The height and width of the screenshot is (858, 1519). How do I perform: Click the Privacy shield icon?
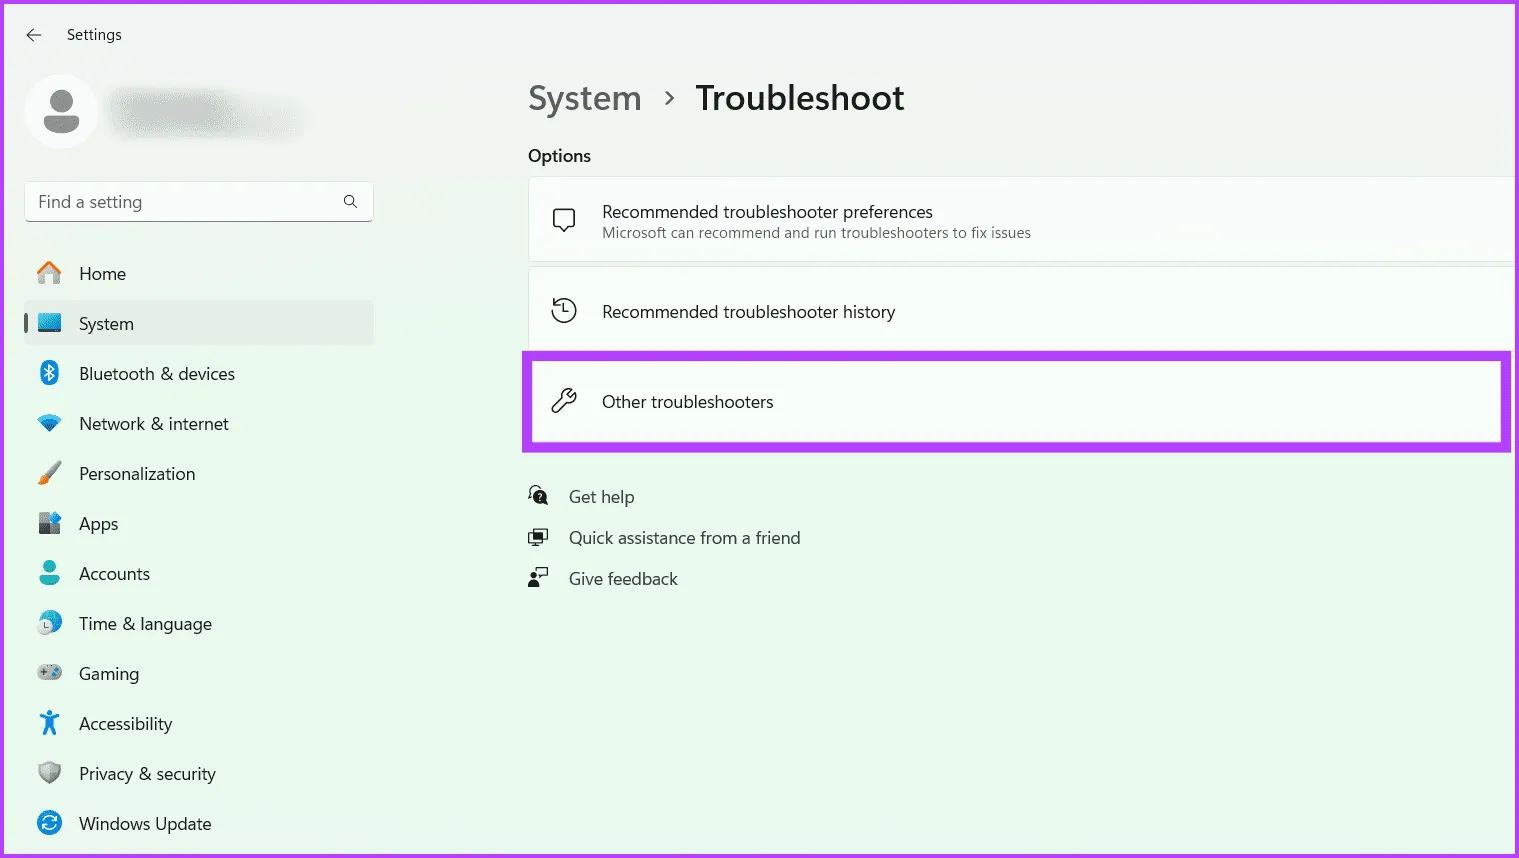tap(49, 773)
